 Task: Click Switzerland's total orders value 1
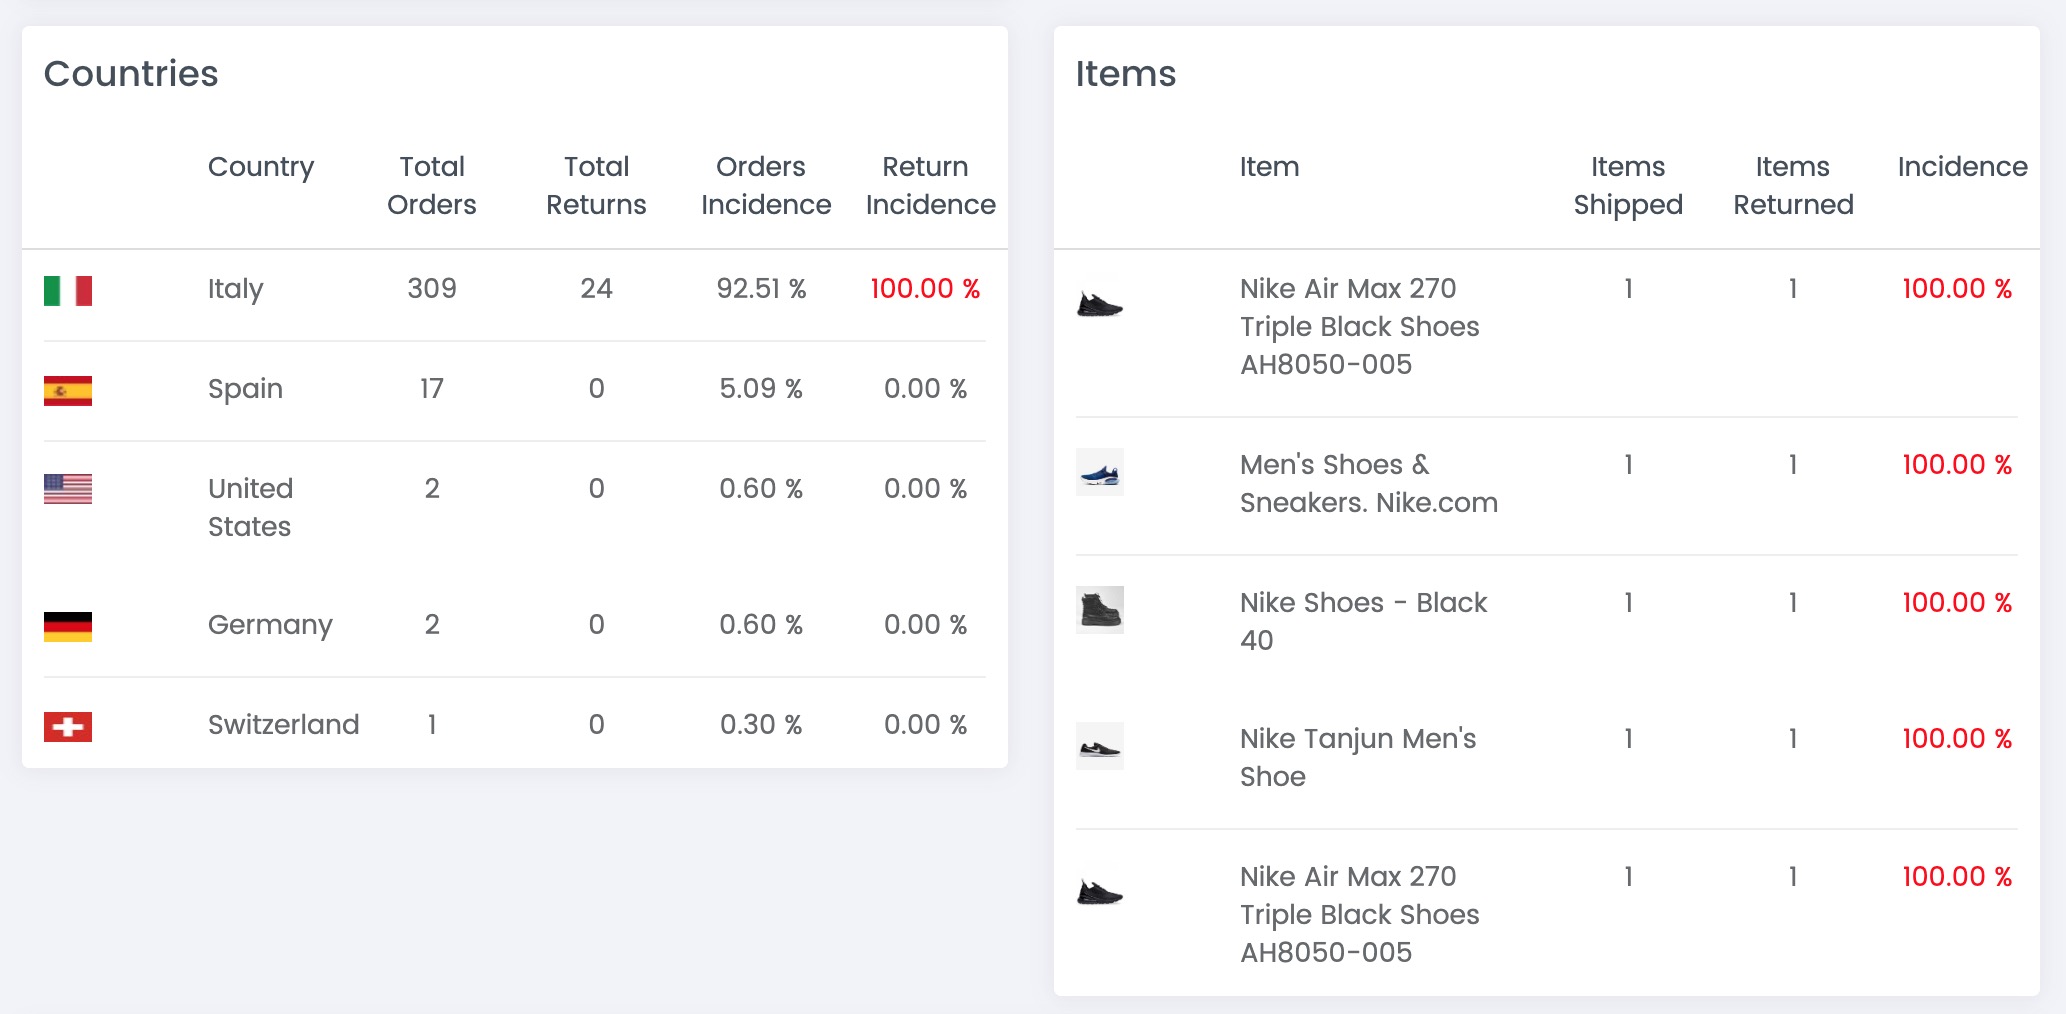[432, 725]
